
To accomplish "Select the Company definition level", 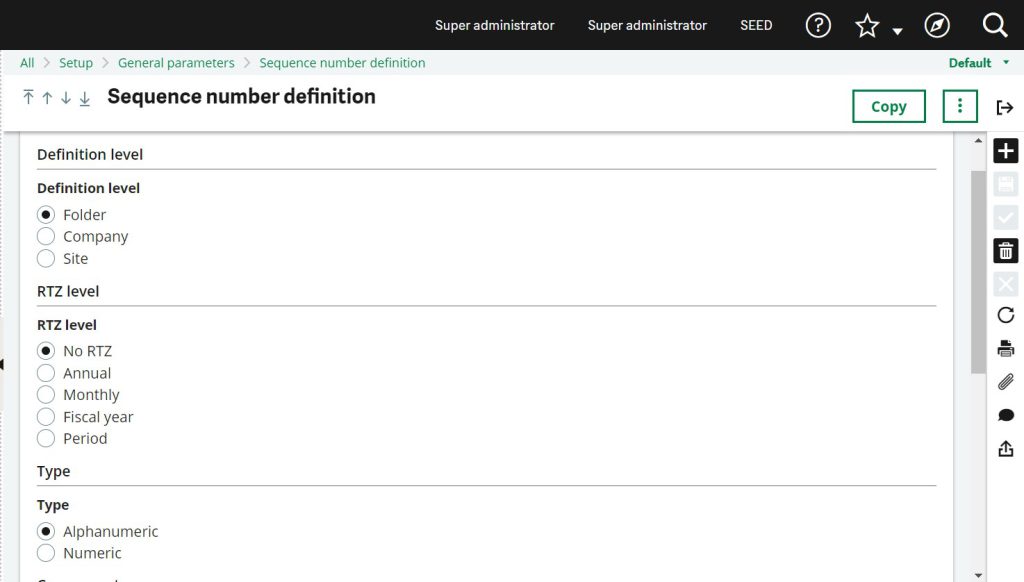I will [45, 236].
